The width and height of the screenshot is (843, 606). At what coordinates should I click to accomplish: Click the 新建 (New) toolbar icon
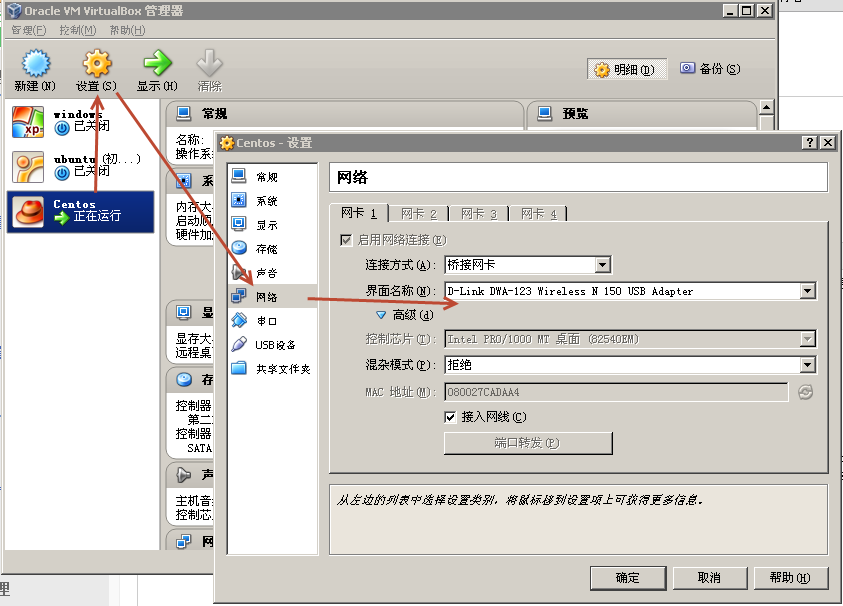35,63
